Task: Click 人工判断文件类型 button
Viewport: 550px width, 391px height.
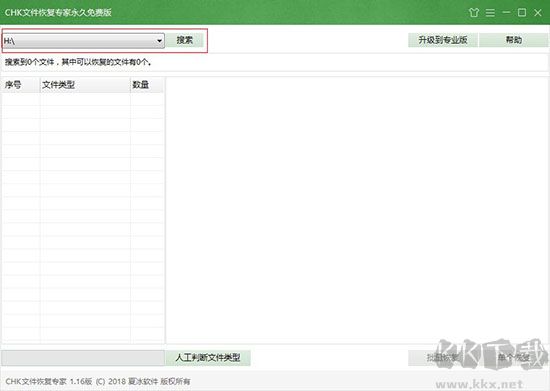Action: point(208,358)
